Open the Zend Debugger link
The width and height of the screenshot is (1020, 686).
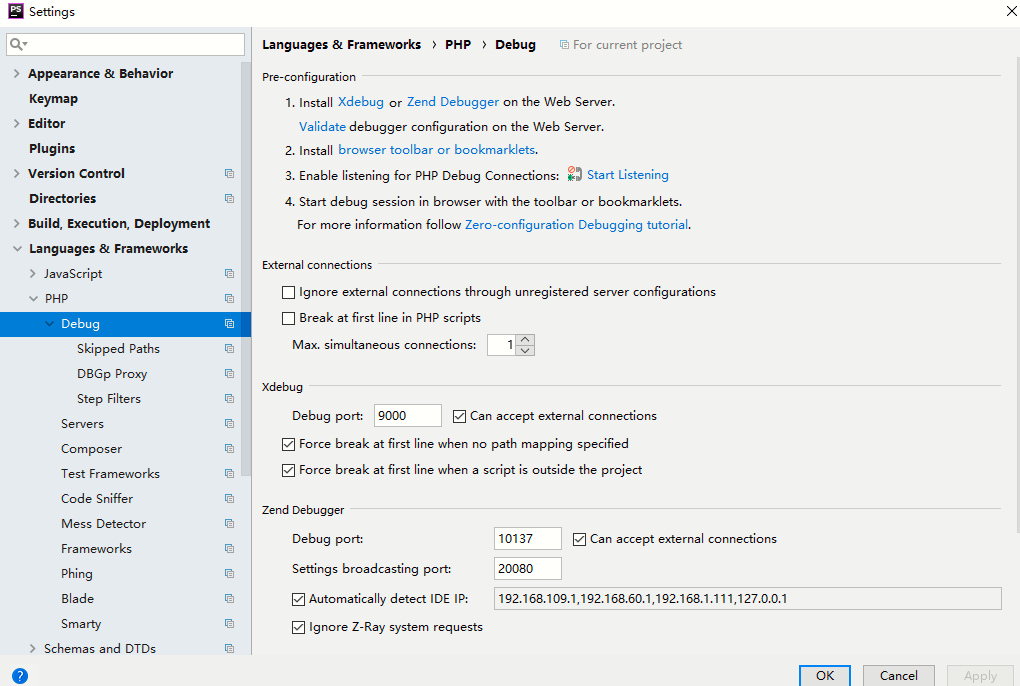coord(453,102)
